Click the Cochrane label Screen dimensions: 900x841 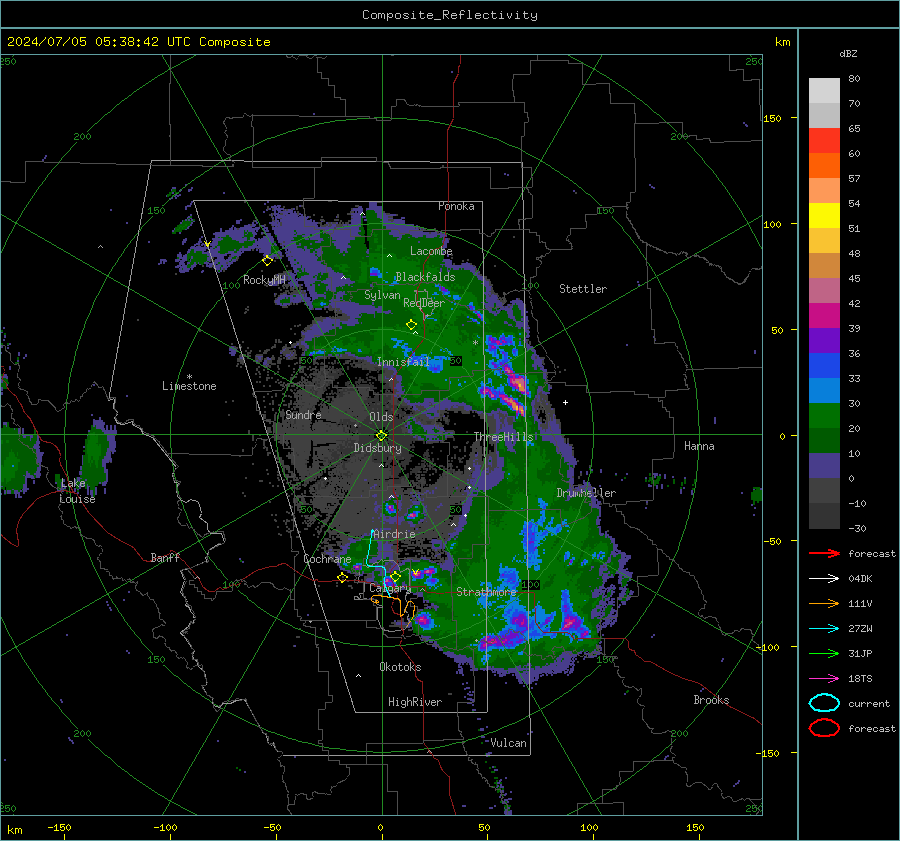(327, 559)
